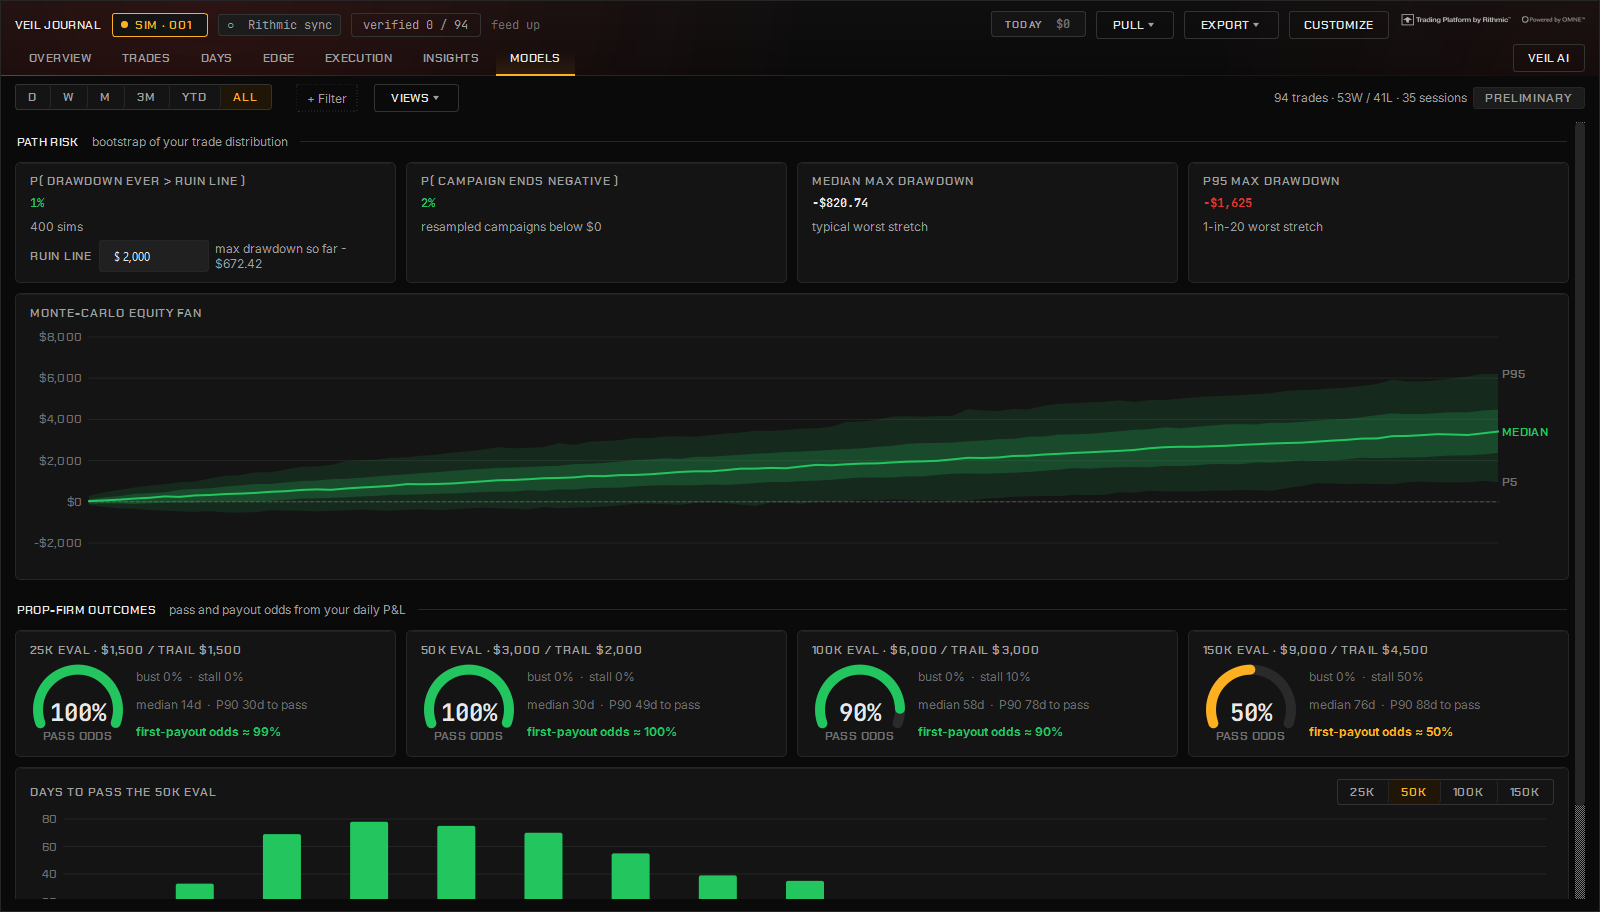Show days-to-pass for the 100K eval

point(1468,792)
